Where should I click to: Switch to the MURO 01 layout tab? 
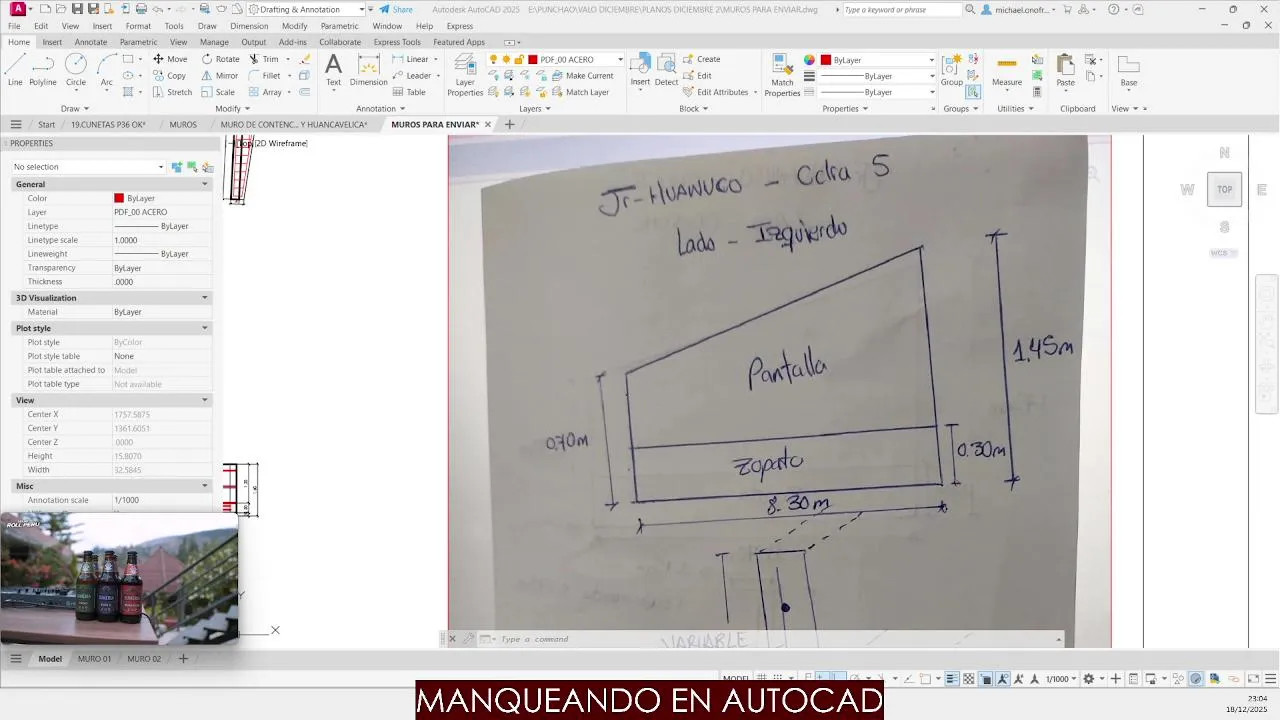94,659
